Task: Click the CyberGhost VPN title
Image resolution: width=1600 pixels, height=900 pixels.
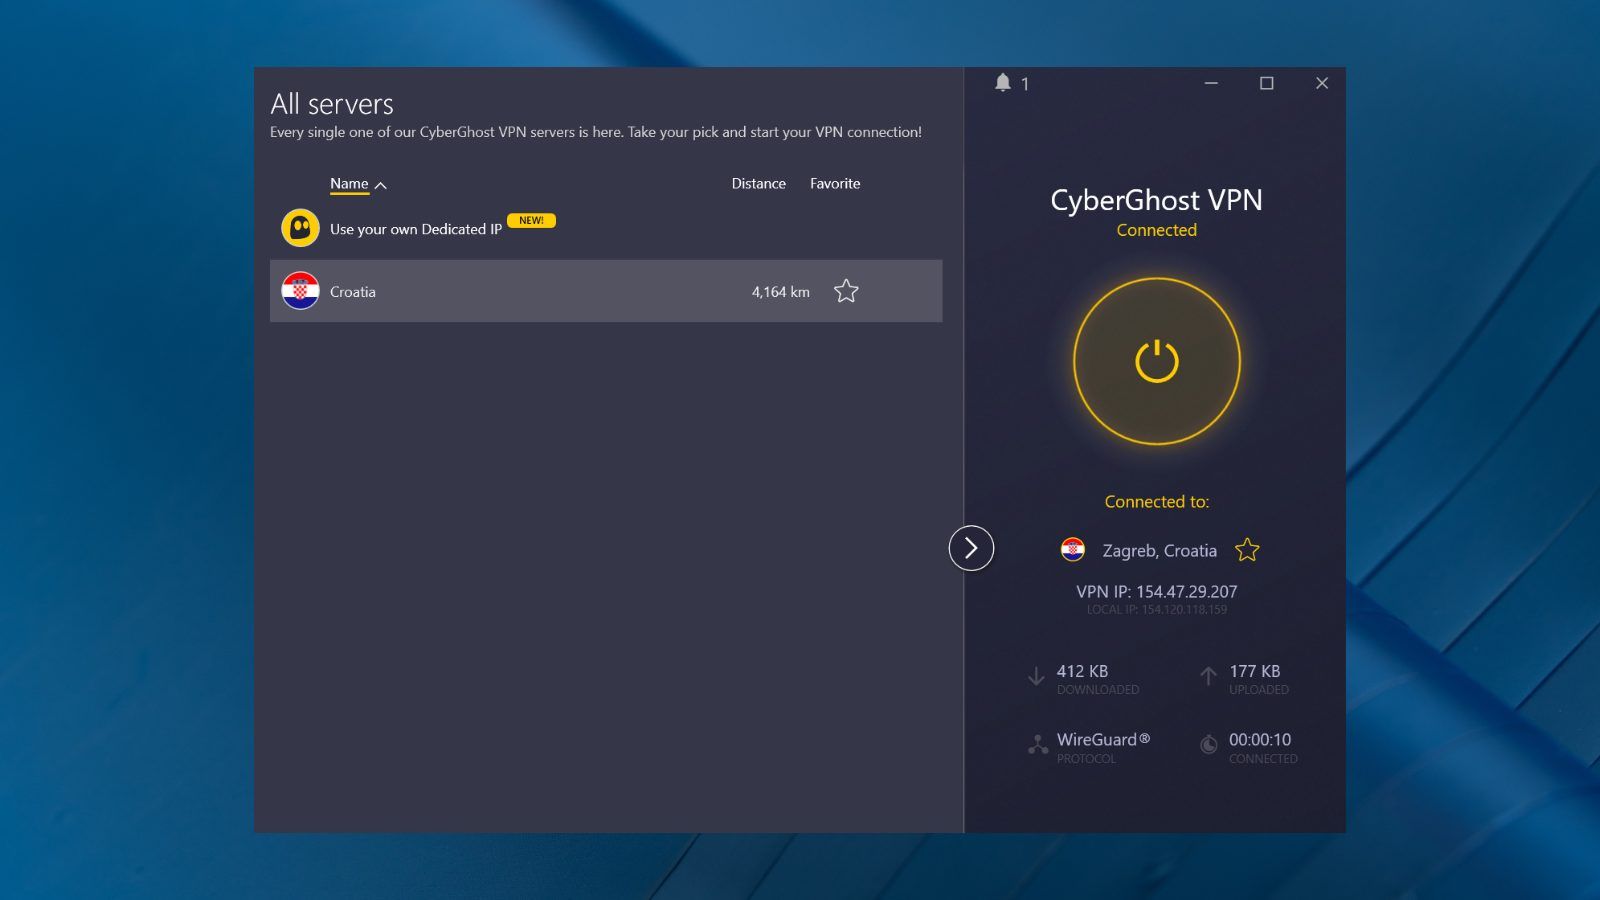Action: click(x=1157, y=200)
